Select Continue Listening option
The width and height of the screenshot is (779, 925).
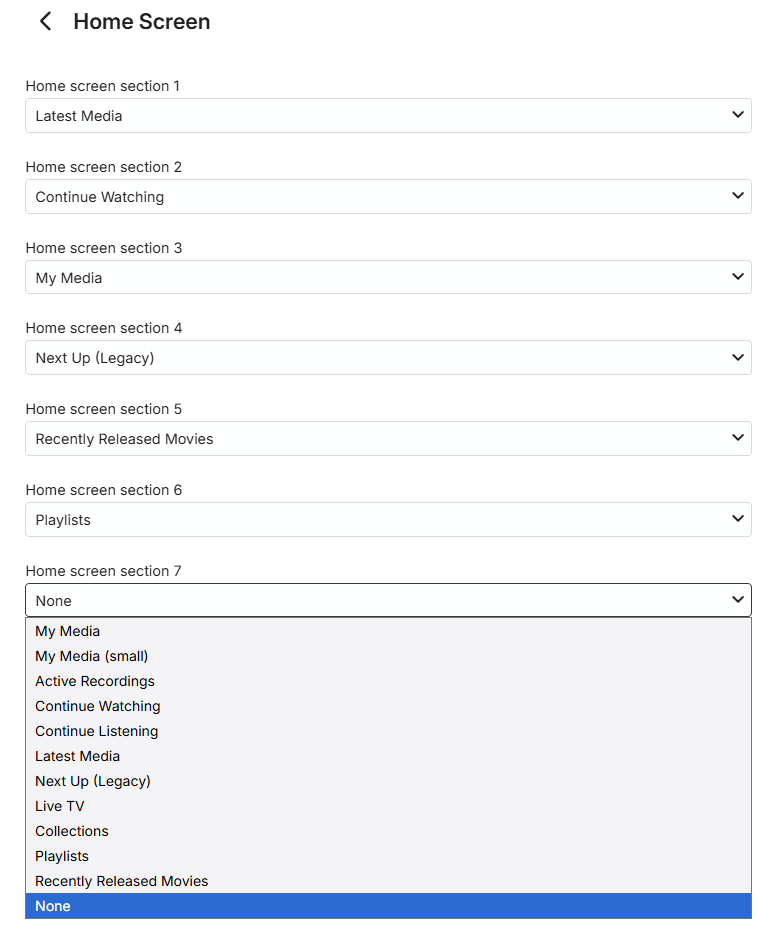click(x=97, y=731)
